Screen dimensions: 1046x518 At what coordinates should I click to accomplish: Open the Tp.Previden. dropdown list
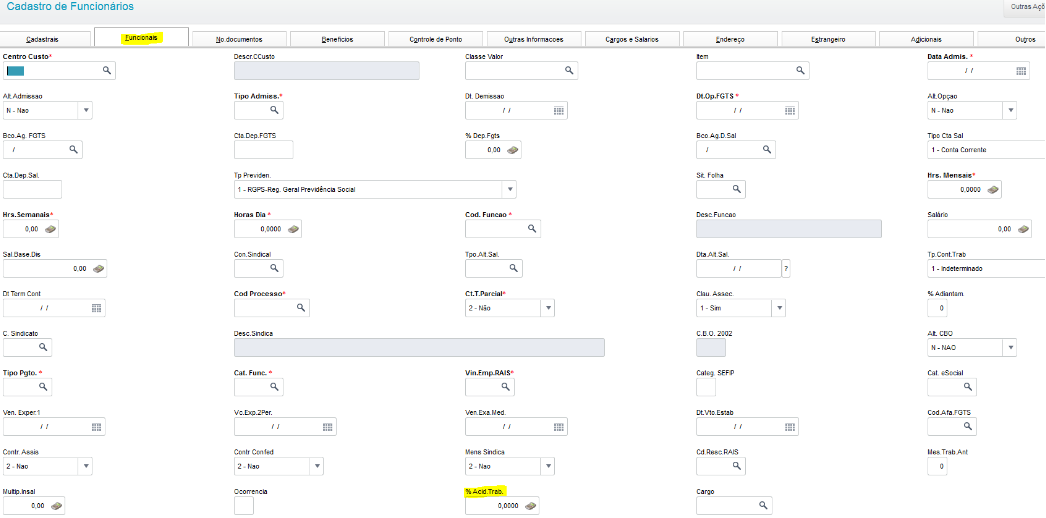tap(510, 190)
